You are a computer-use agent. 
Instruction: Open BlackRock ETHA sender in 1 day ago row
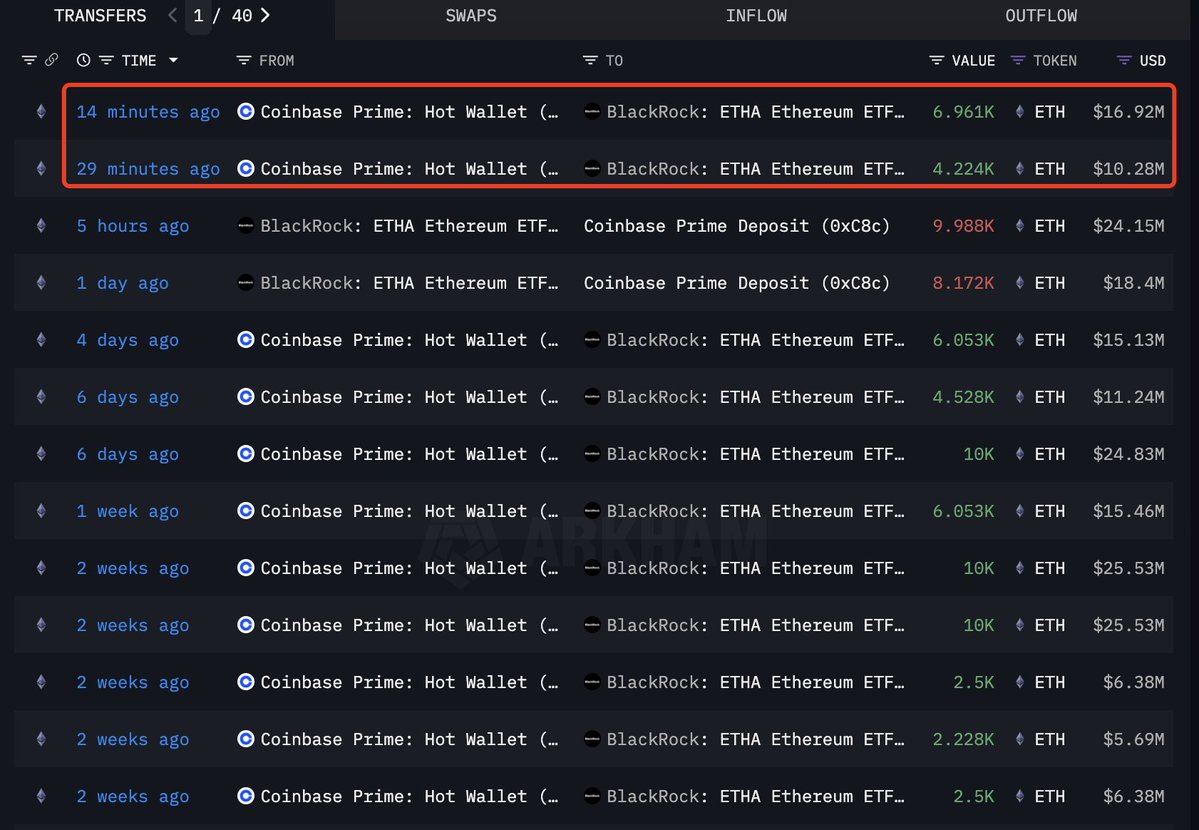(x=409, y=283)
